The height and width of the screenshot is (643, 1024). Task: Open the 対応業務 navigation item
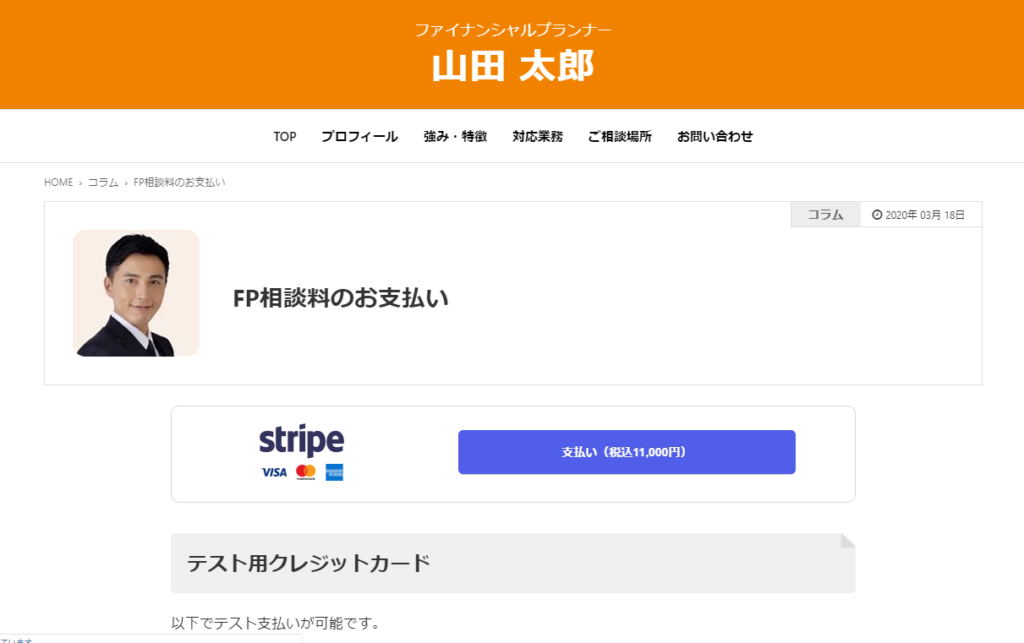point(537,136)
